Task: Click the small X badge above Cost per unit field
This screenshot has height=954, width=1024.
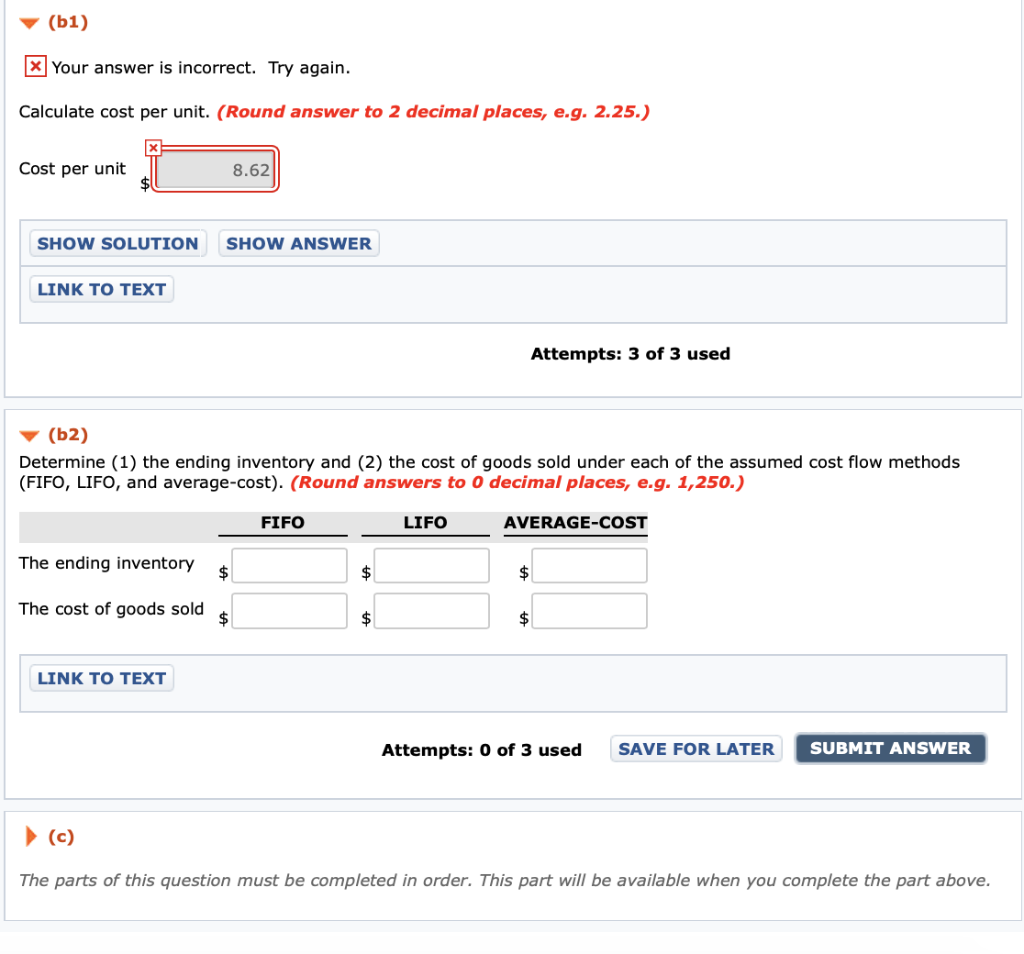Action: pos(152,146)
